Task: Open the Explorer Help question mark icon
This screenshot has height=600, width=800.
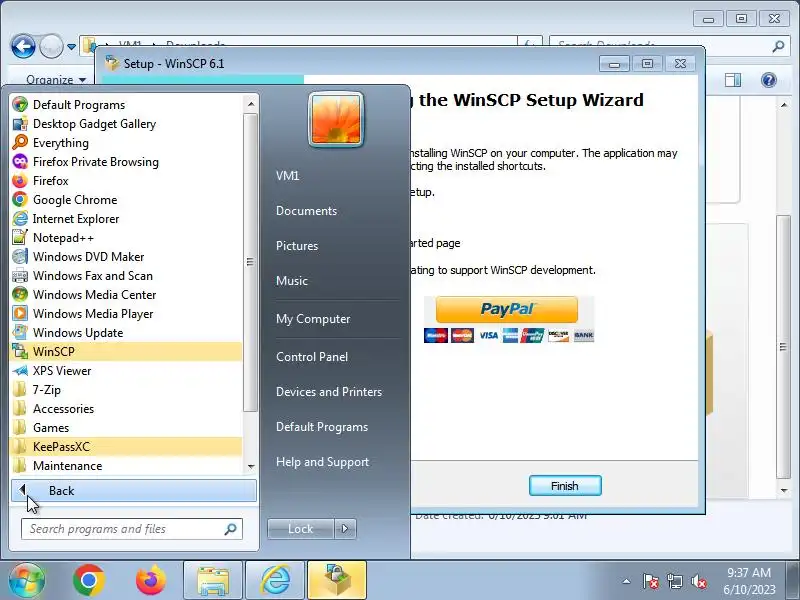Action: coord(769,80)
